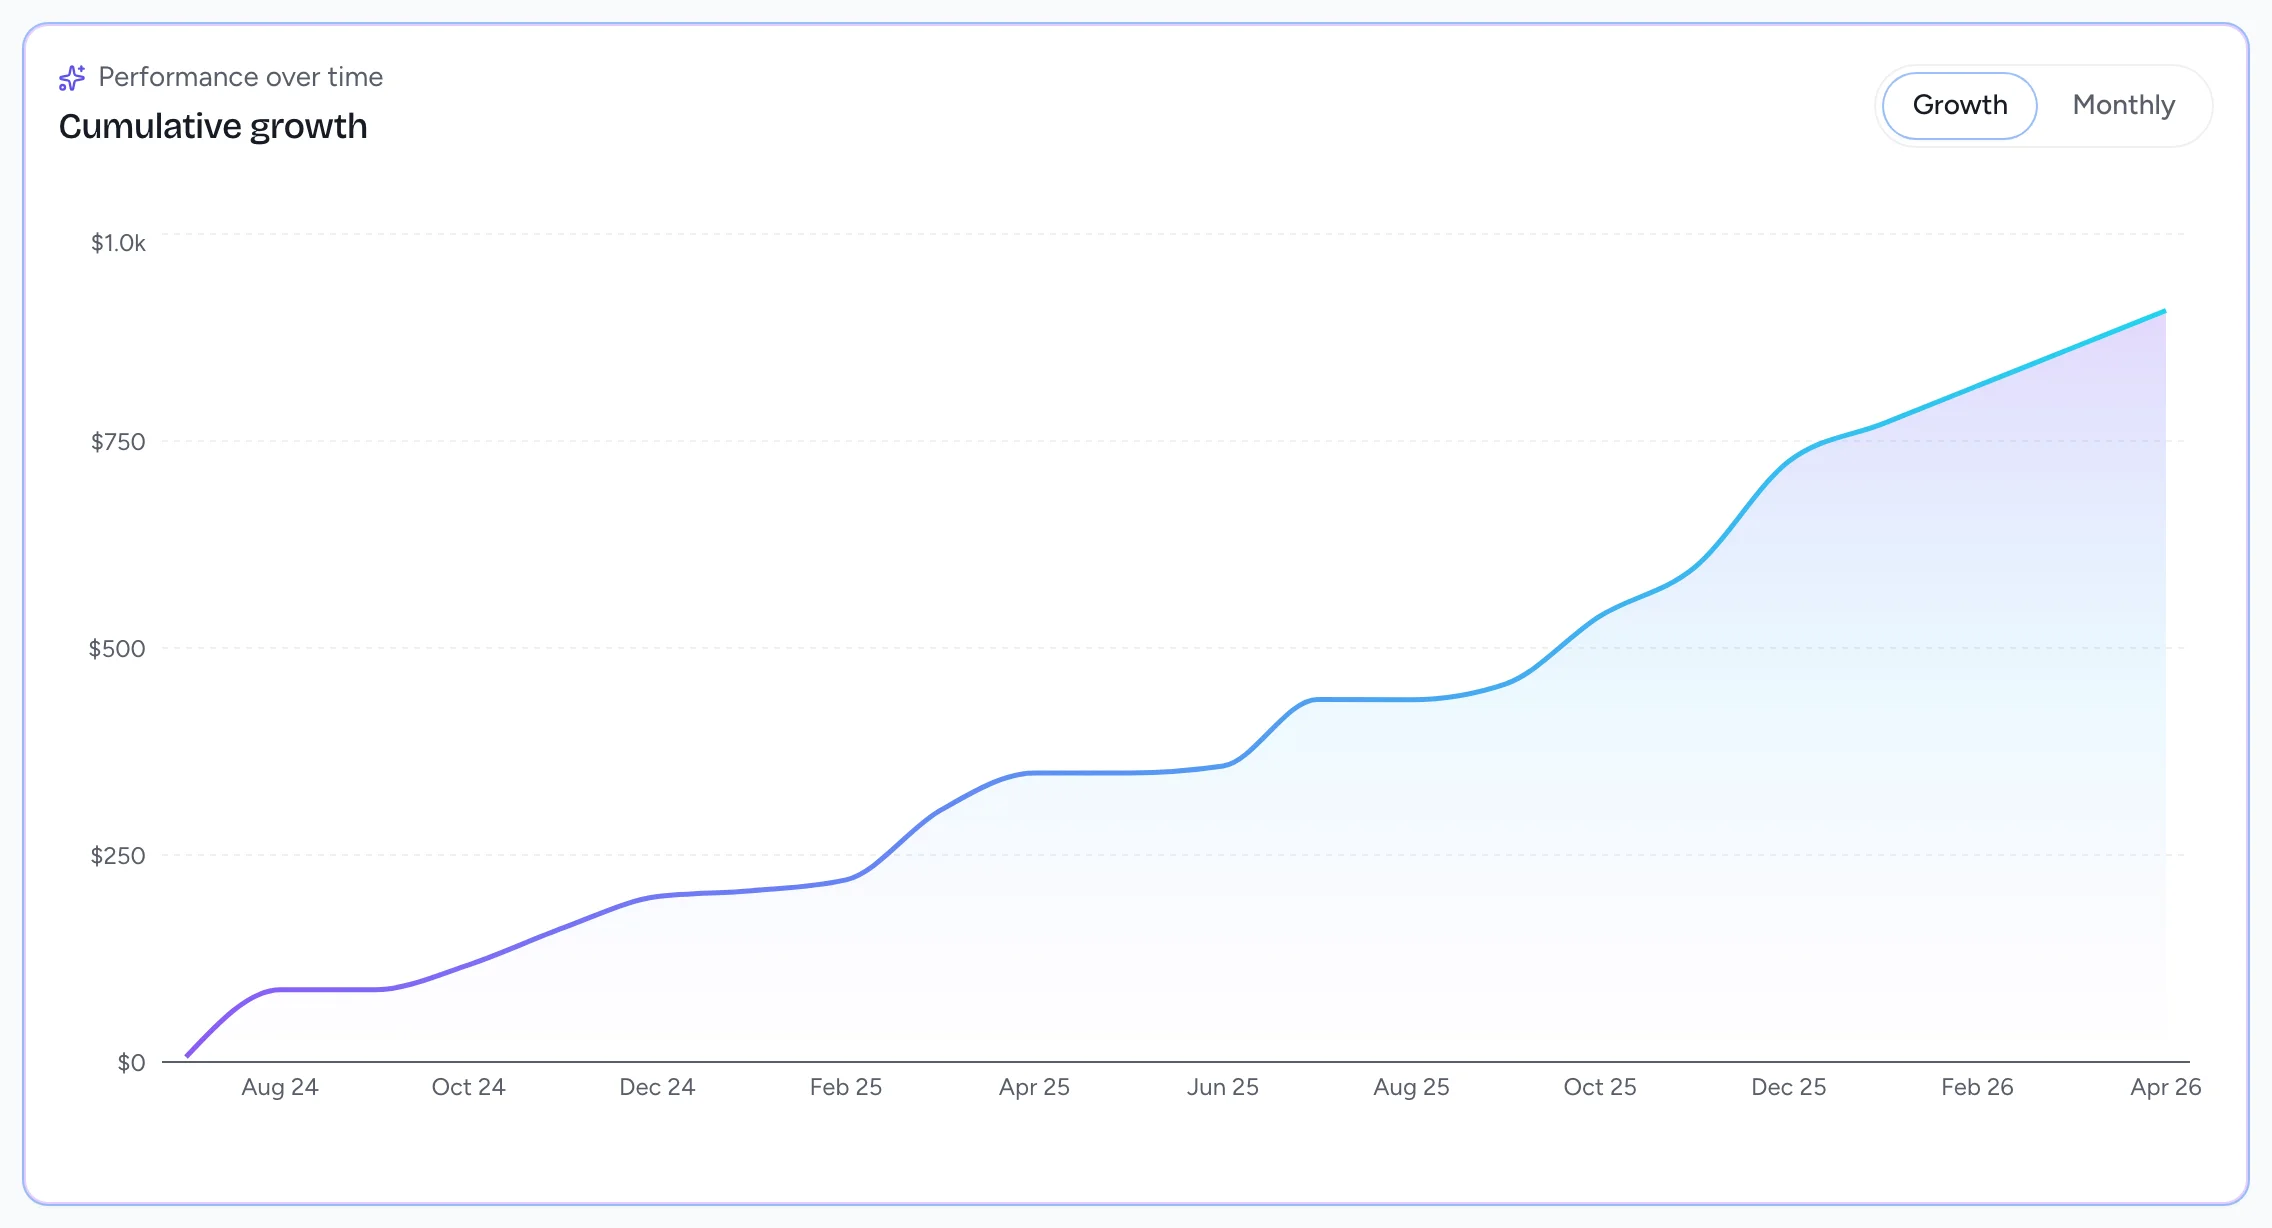Click the growth line's starting point near $0
Viewport: 2272px width, 1228px height.
187,1056
